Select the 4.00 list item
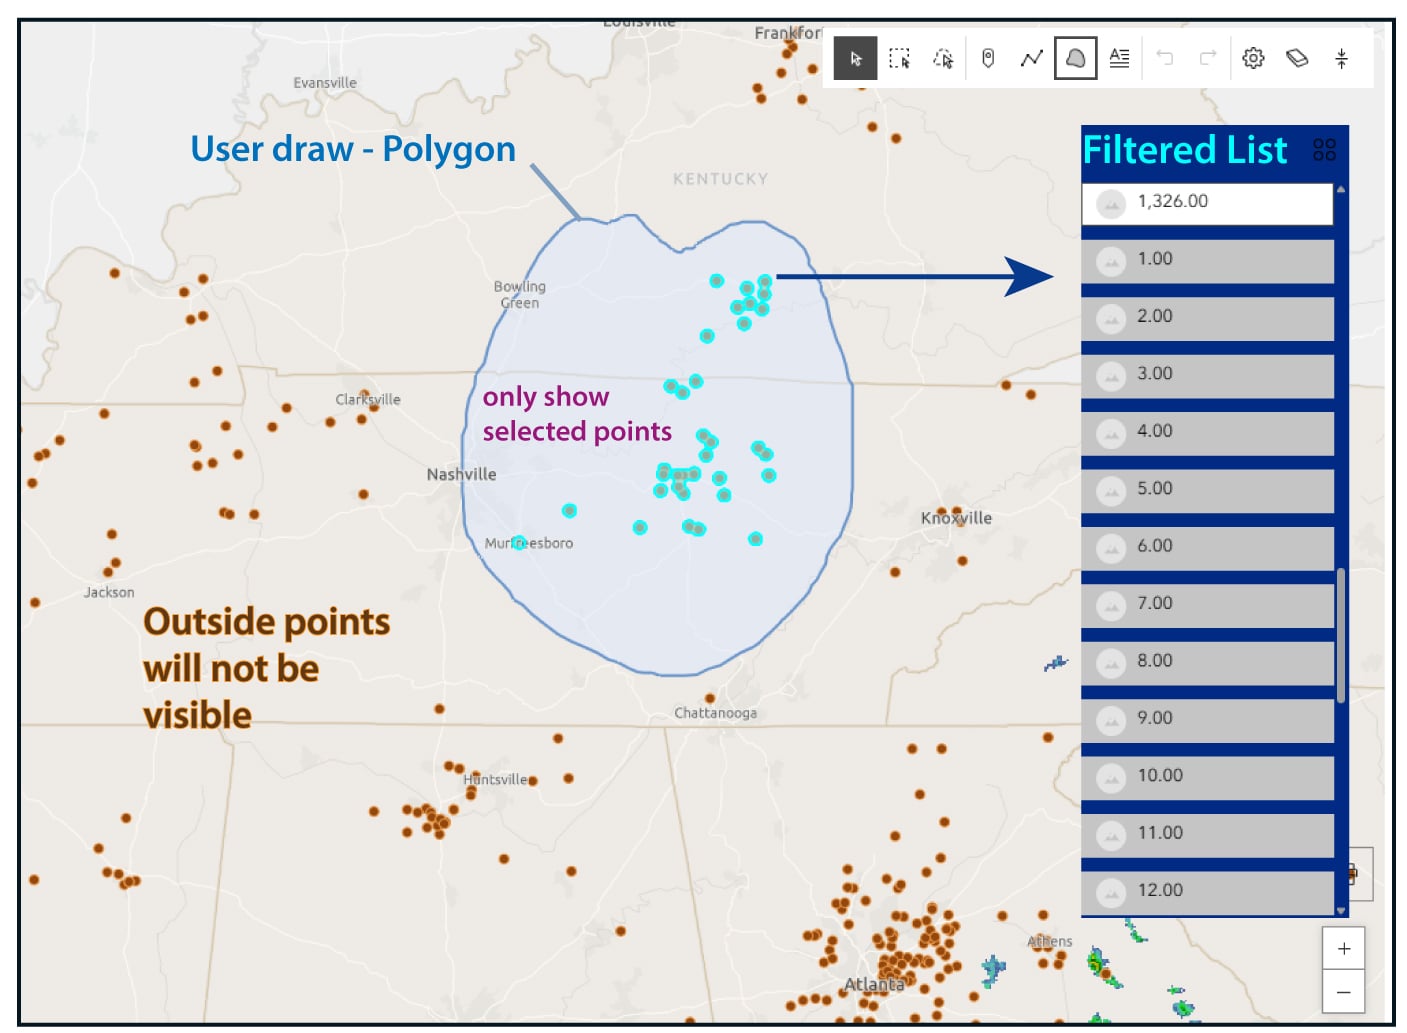The image size is (1407, 1033). coord(1207,433)
